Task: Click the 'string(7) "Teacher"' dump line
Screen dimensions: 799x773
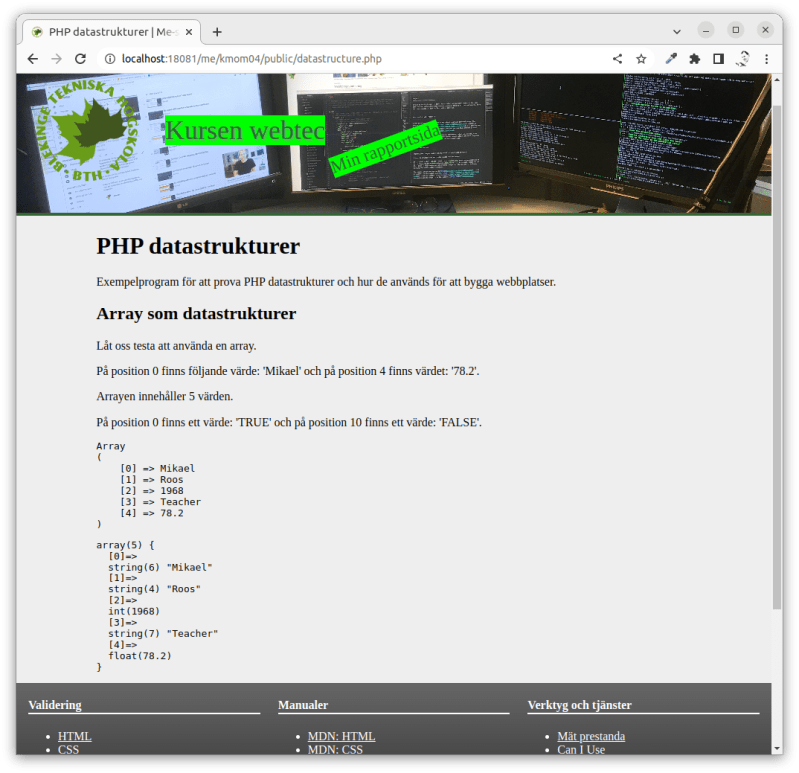Action: [163, 633]
